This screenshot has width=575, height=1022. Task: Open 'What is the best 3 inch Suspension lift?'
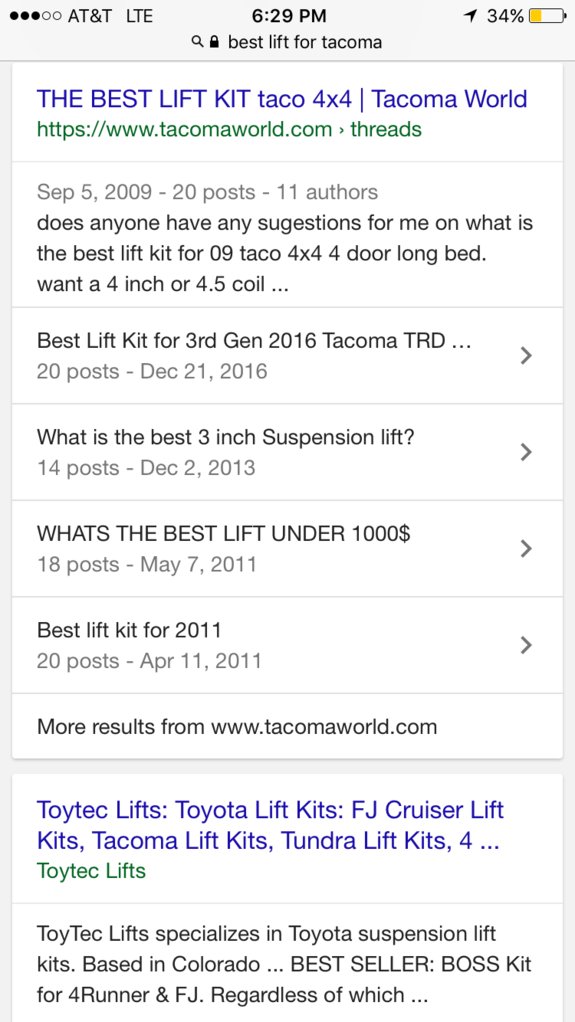pyautogui.click(x=288, y=452)
